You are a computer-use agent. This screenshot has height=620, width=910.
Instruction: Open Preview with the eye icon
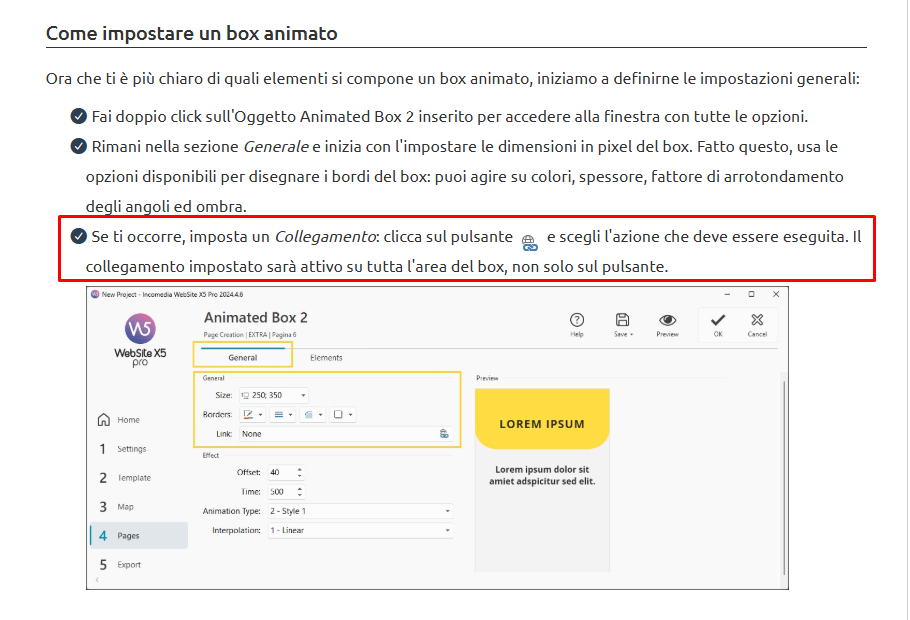667,320
